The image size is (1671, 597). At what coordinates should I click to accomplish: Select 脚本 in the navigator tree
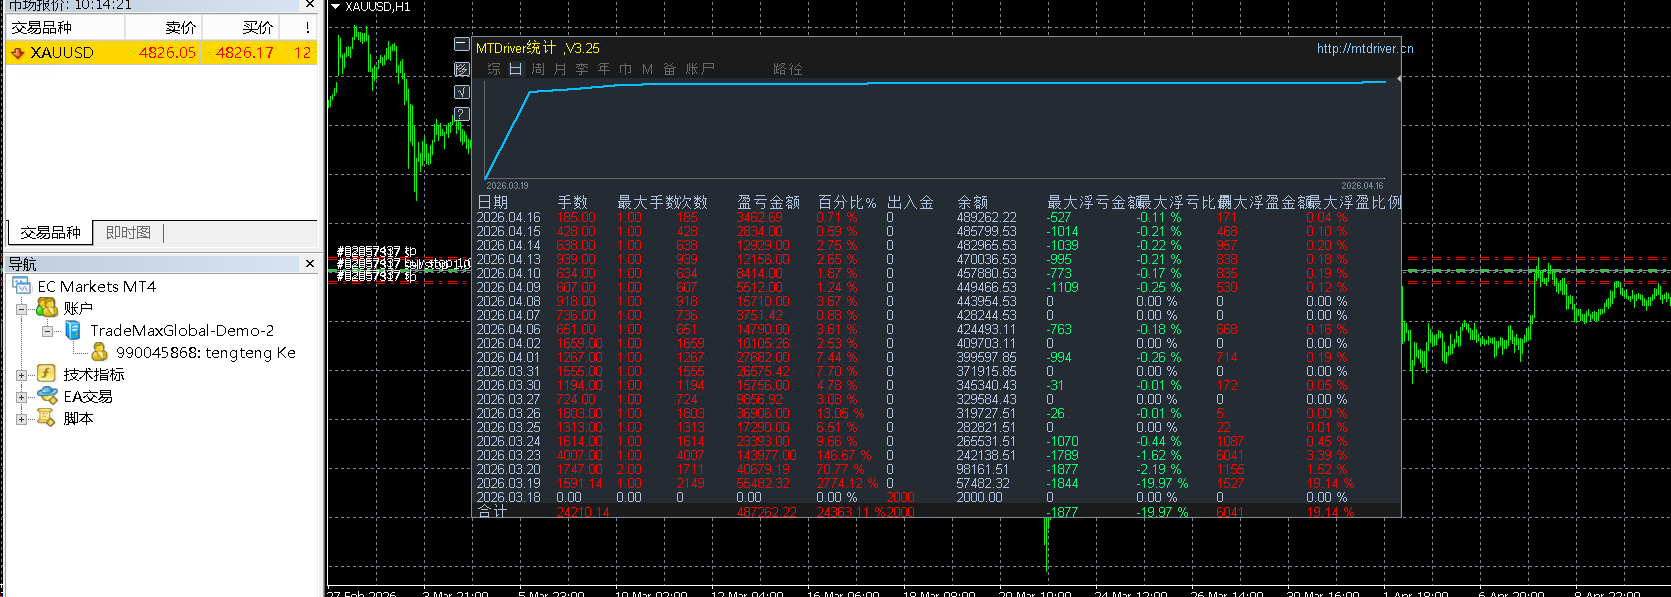point(78,419)
